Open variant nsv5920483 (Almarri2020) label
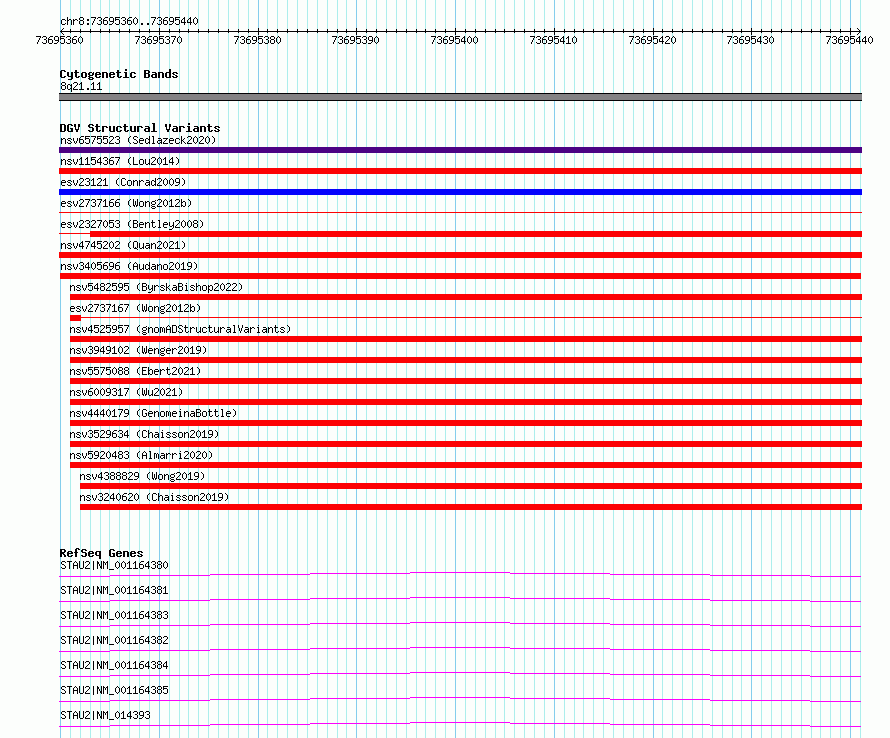Screen dimensions: 890x738 pyautogui.click(x=141, y=455)
